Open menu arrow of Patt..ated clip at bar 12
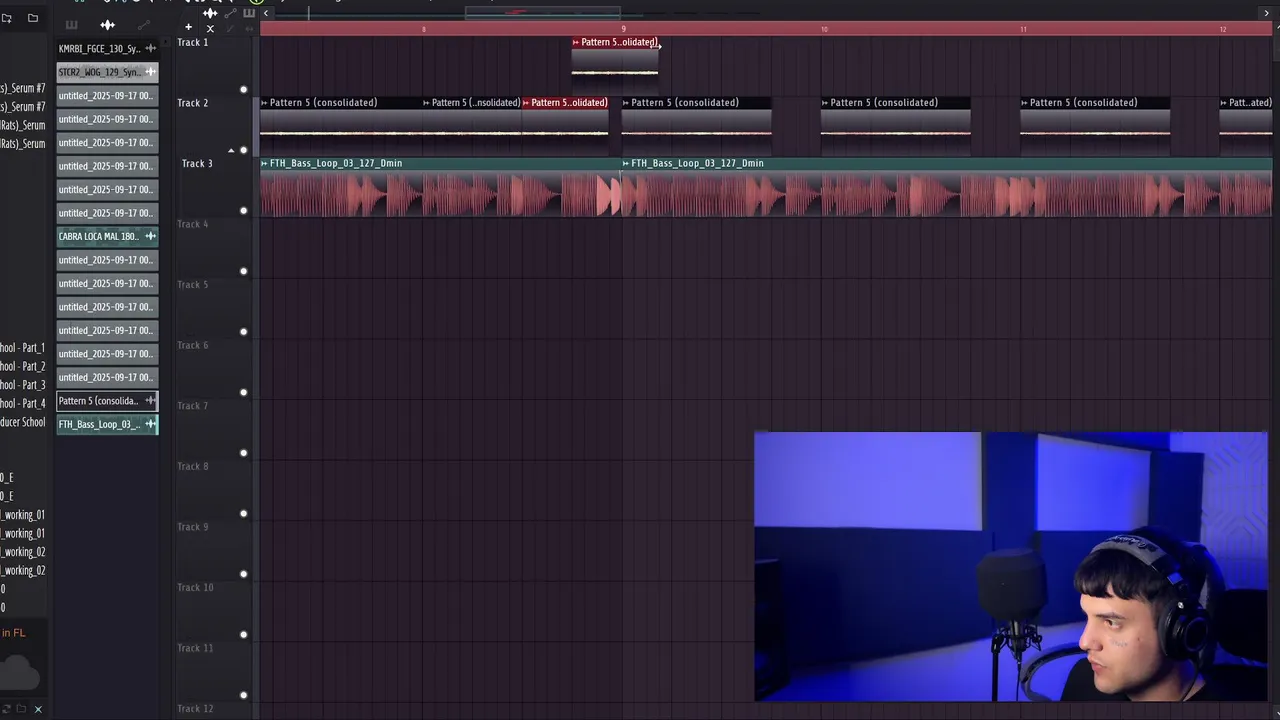This screenshot has height=720, width=1280. pos(1224,102)
